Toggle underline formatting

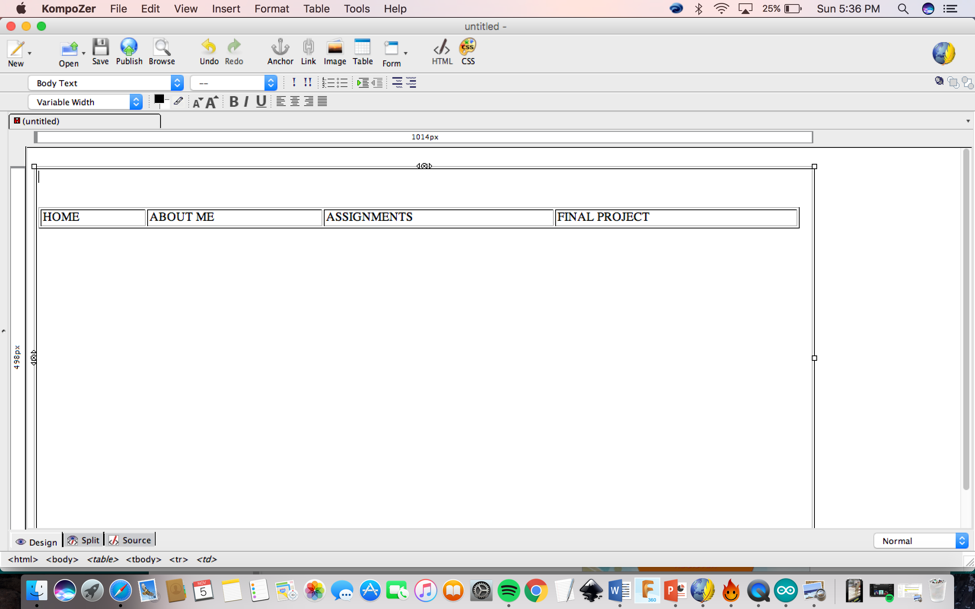point(261,101)
